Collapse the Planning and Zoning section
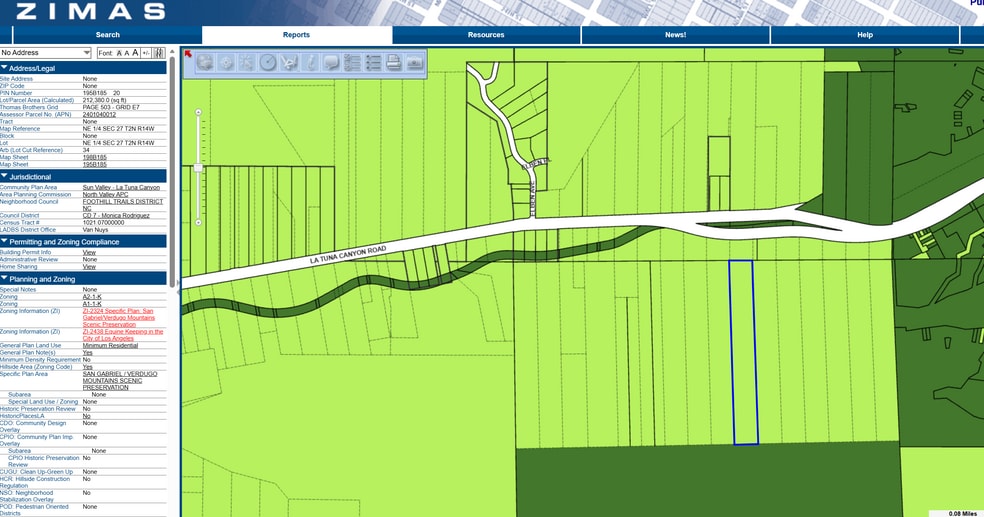This screenshot has width=984, height=517. (5, 279)
